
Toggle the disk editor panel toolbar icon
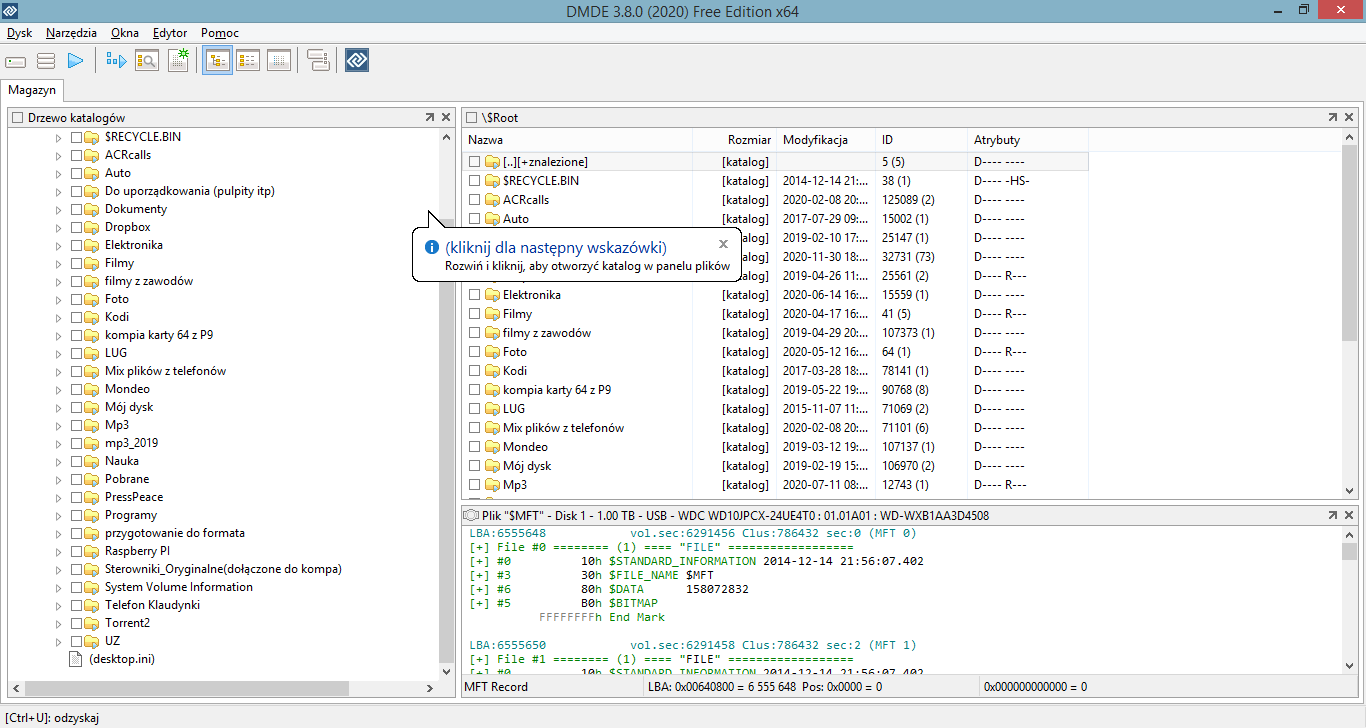click(x=278, y=61)
